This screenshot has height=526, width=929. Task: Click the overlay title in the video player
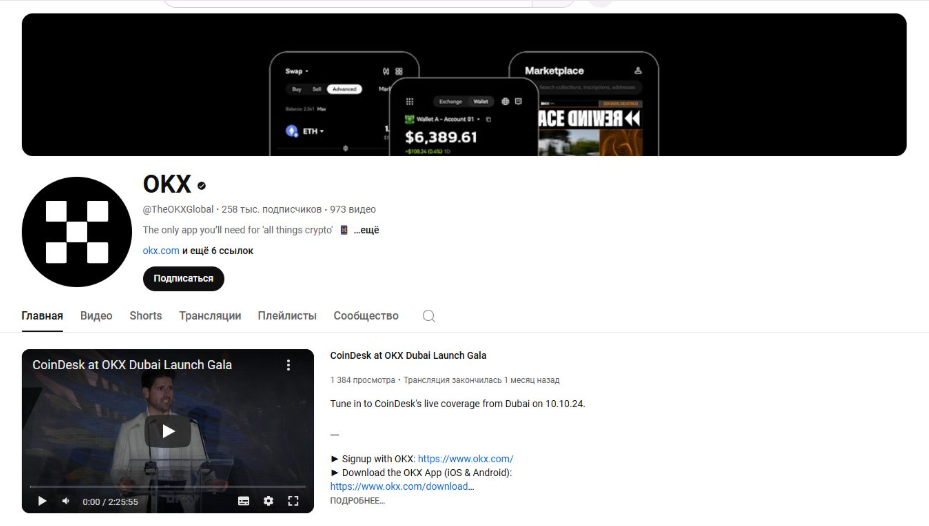coord(132,365)
